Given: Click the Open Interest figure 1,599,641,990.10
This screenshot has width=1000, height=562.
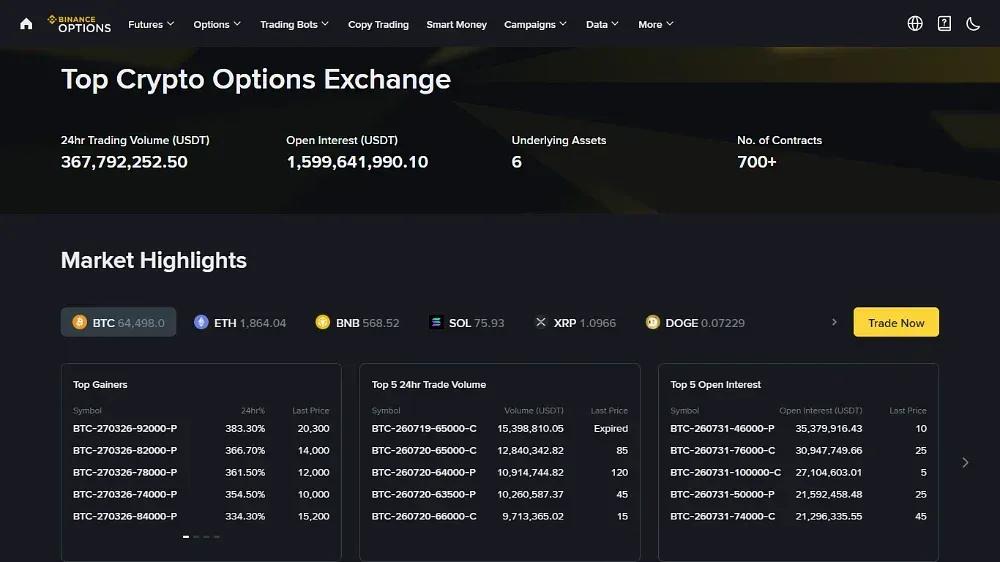Looking at the screenshot, I should coord(357,162).
